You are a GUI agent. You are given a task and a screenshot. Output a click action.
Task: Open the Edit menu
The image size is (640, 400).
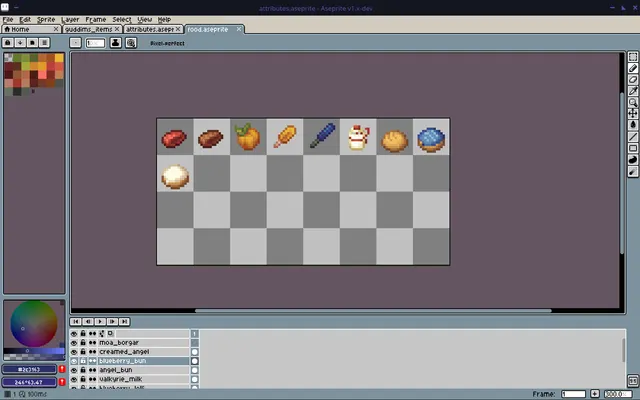25,20
